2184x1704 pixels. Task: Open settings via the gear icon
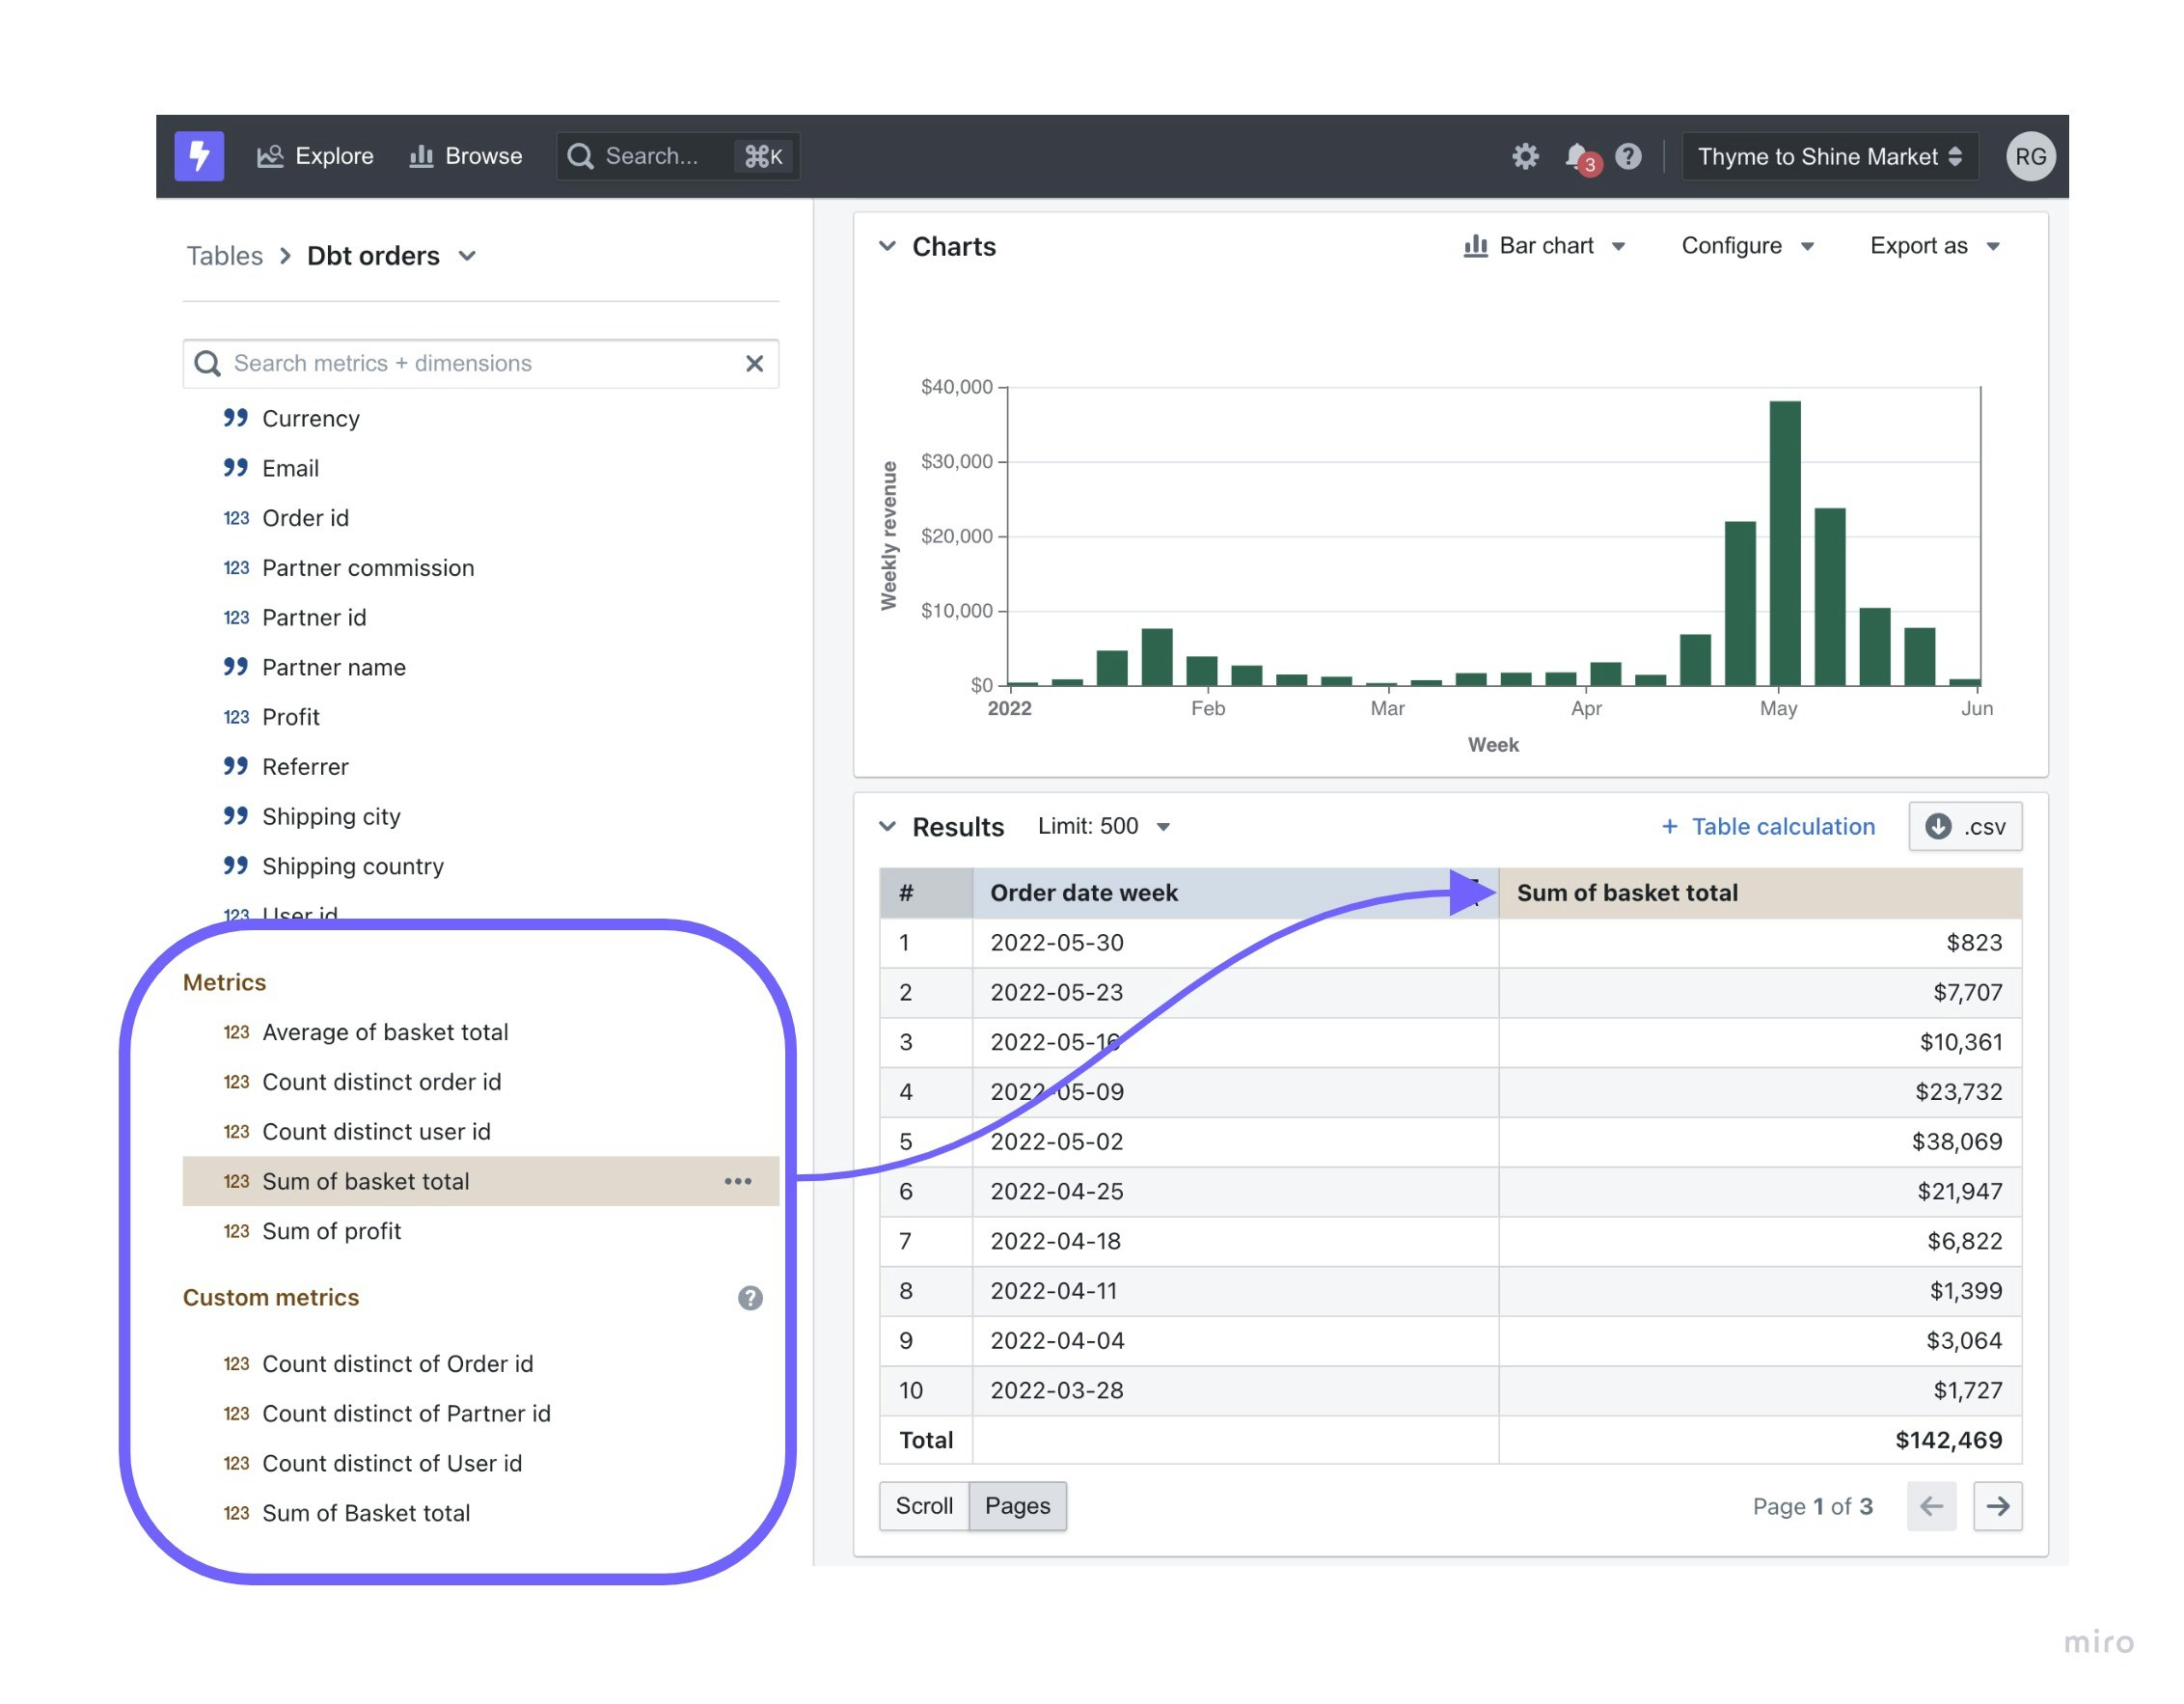[x=1525, y=156]
